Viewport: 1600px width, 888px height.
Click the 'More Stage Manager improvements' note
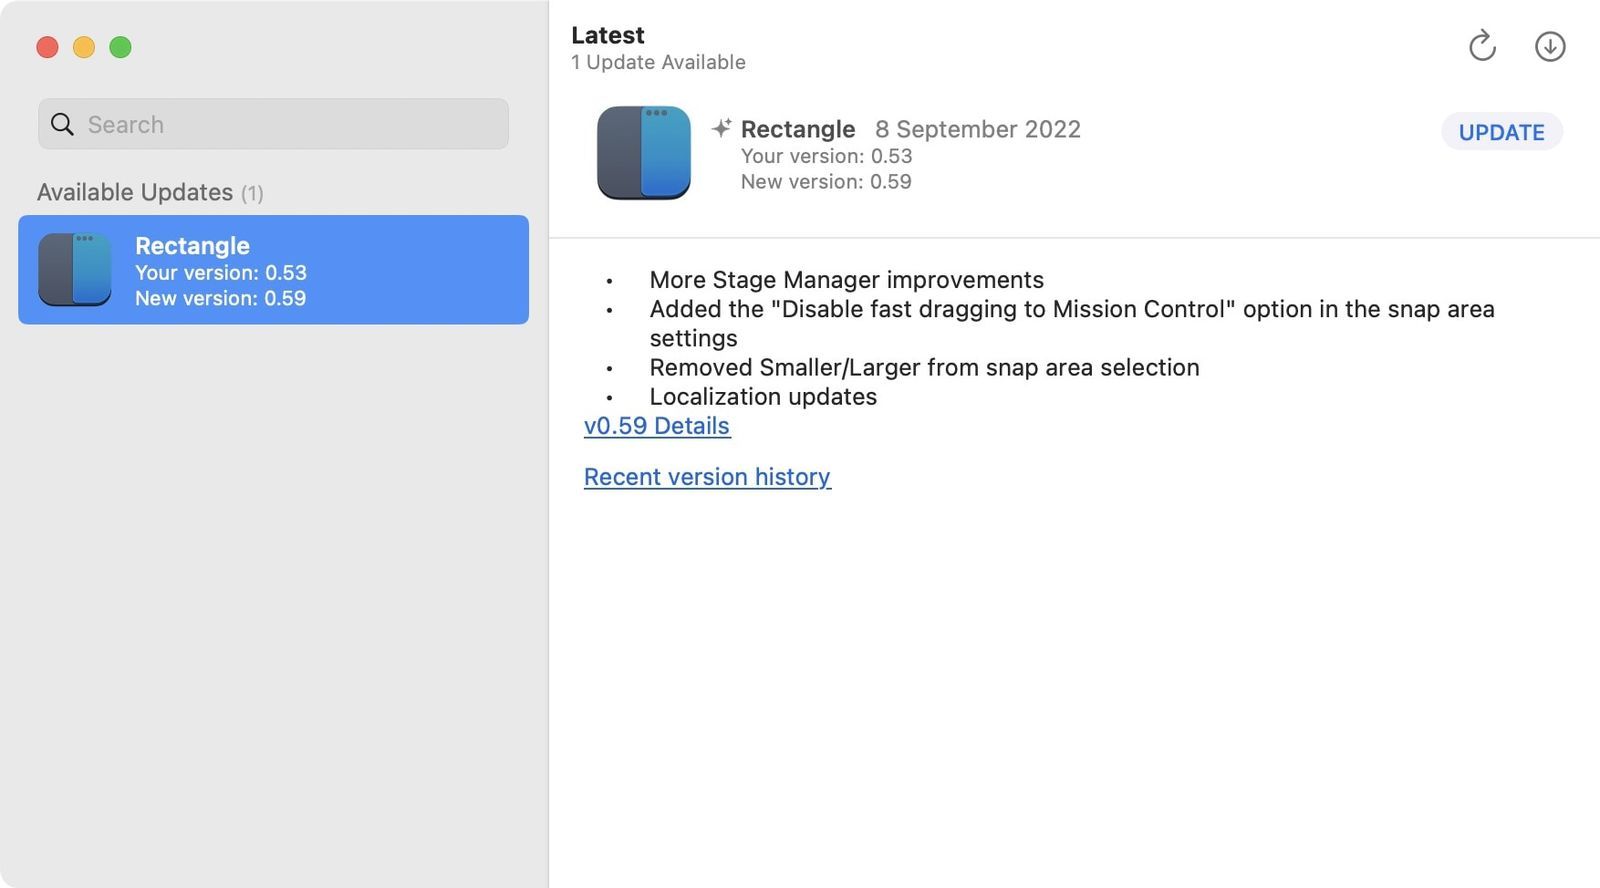pyautogui.click(x=846, y=280)
